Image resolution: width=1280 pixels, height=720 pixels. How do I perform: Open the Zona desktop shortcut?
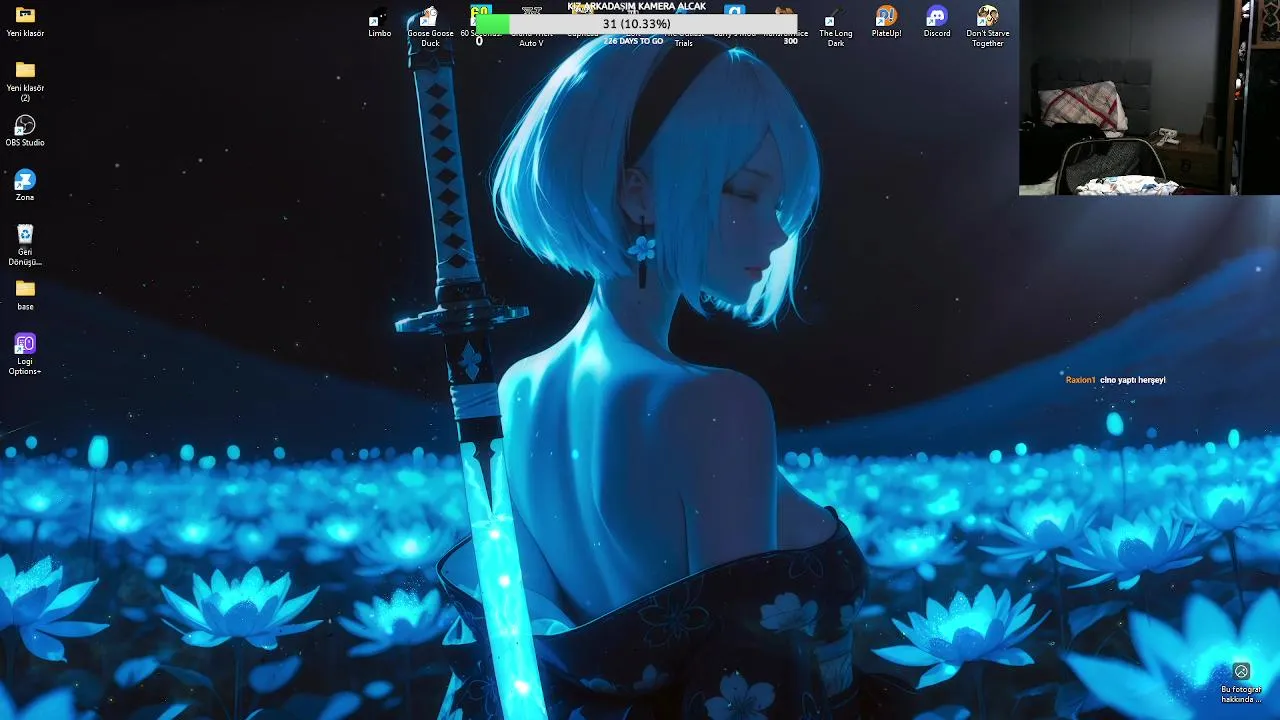coord(25,185)
